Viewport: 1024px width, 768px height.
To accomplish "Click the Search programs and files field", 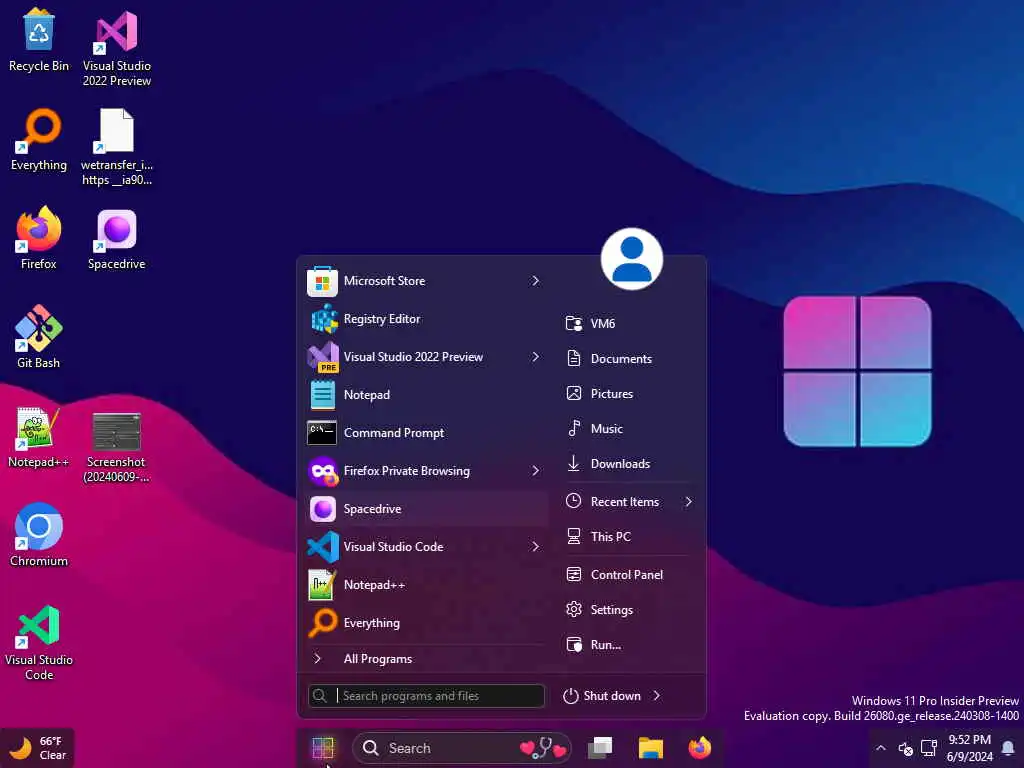I will point(426,696).
